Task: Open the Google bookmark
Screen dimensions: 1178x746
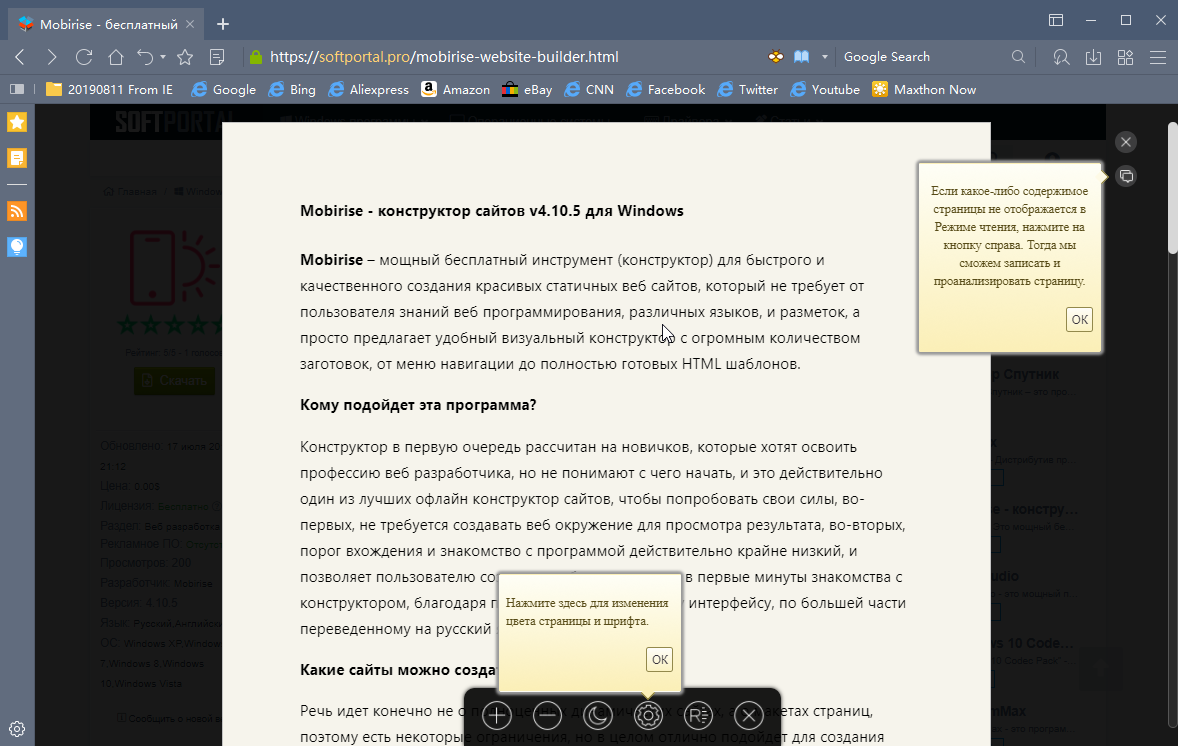Action: (x=224, y=89)
